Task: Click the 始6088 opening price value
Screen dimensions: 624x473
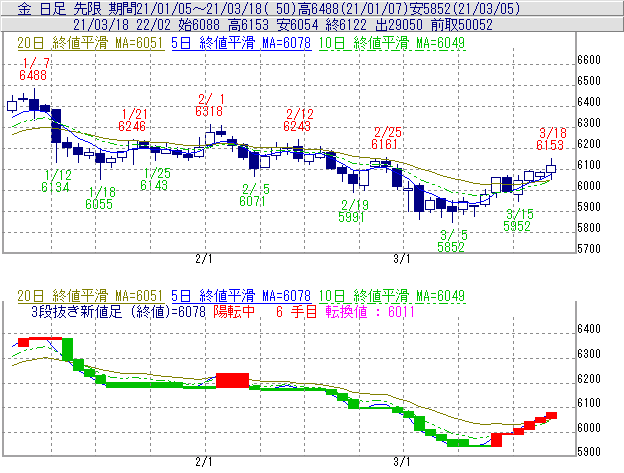Action: (199, 25)
